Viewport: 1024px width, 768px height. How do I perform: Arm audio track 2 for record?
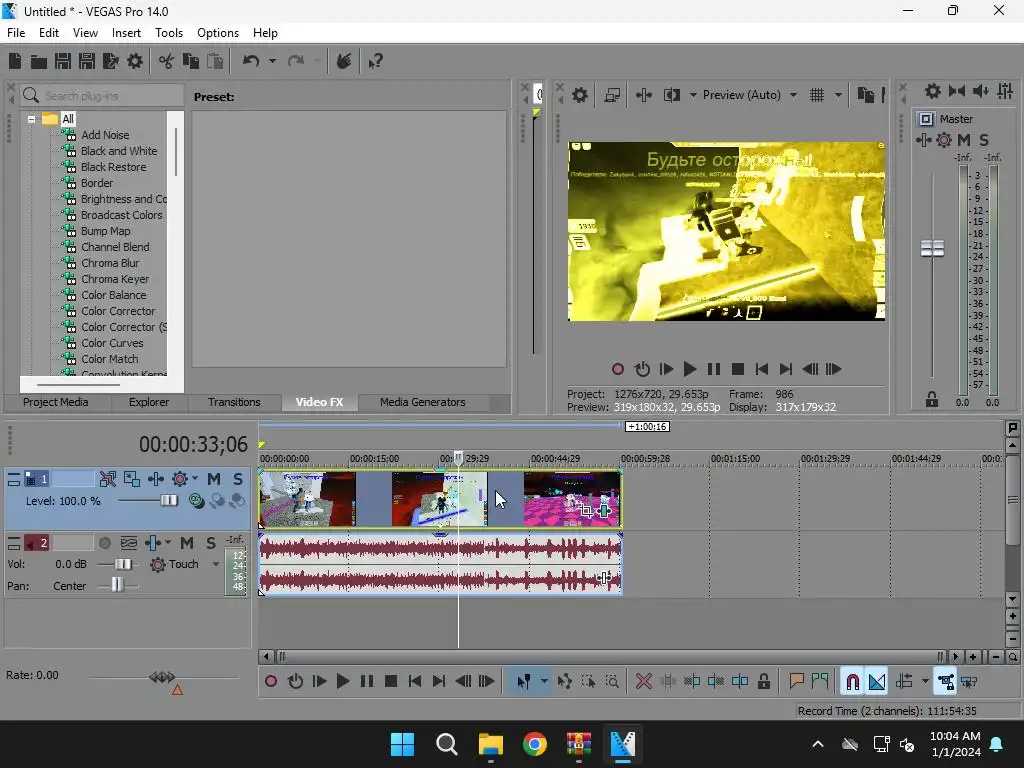(104, 543)
